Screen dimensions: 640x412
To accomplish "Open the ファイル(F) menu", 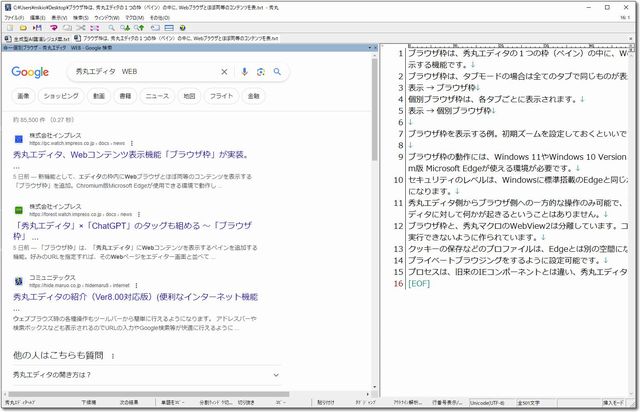I will [17, 17].
